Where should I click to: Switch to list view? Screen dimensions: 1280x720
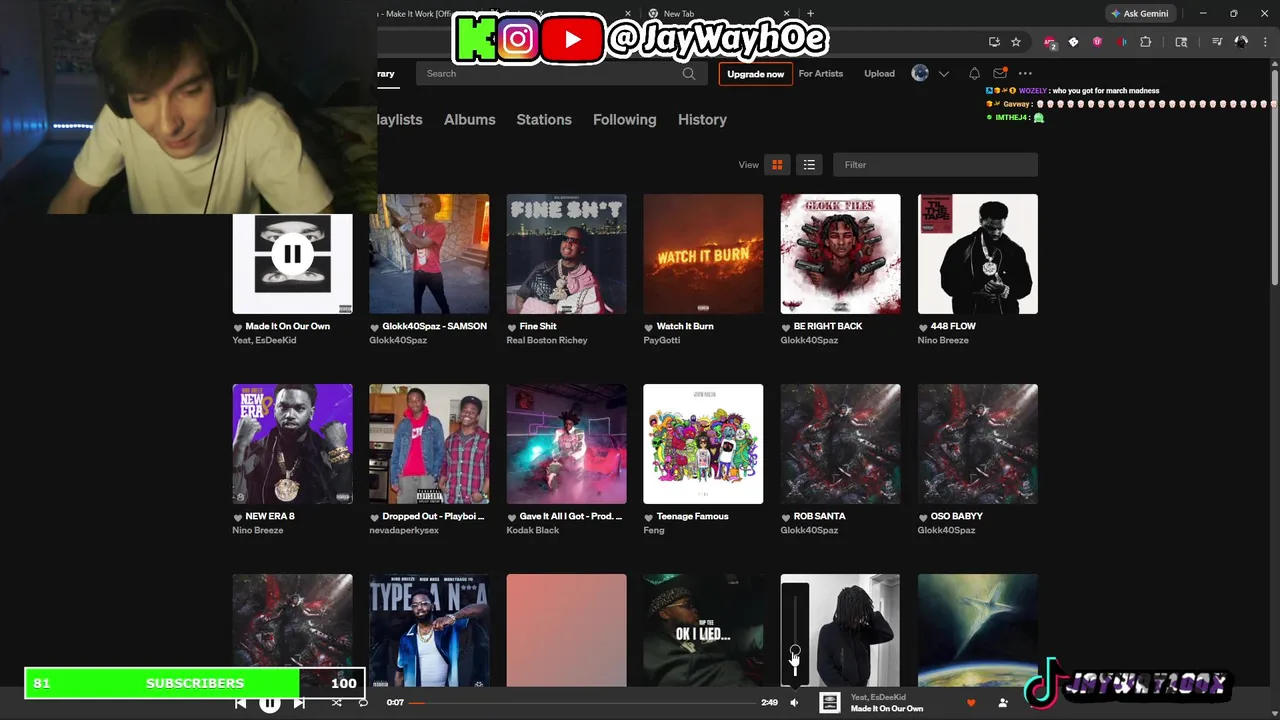(x=809, y=165)
